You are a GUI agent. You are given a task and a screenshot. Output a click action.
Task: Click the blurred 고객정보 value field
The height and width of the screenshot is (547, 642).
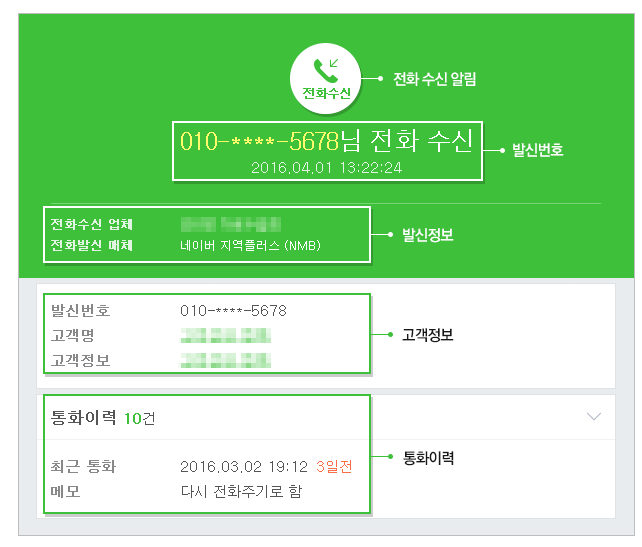[x=226, y=360]
